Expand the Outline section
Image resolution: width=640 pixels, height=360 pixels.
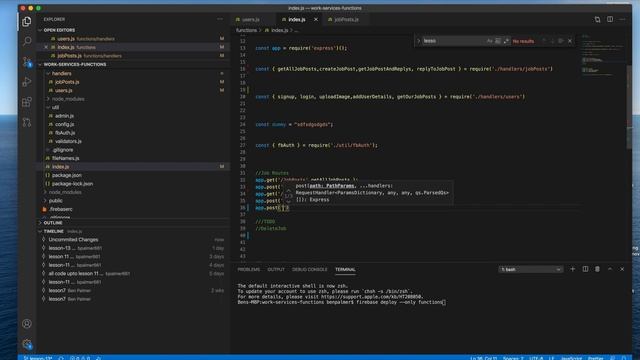(x=53, y=223)
